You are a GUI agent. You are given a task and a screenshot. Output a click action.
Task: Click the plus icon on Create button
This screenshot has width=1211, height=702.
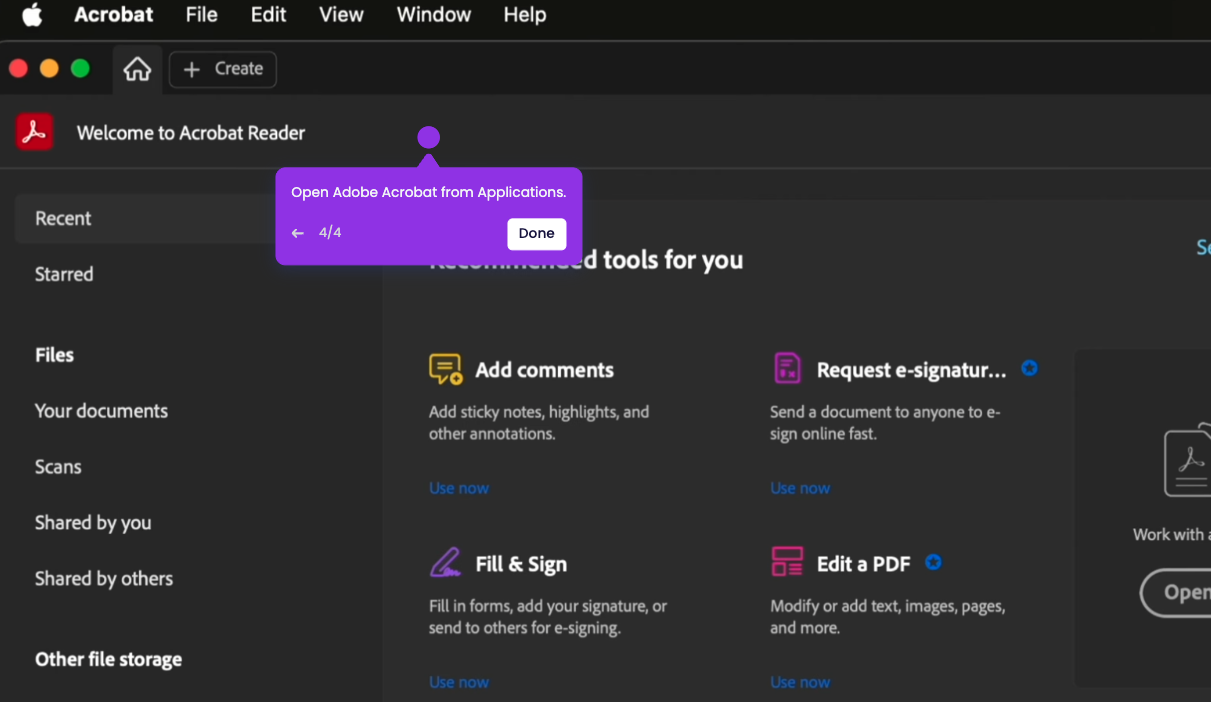pos(192,69)
